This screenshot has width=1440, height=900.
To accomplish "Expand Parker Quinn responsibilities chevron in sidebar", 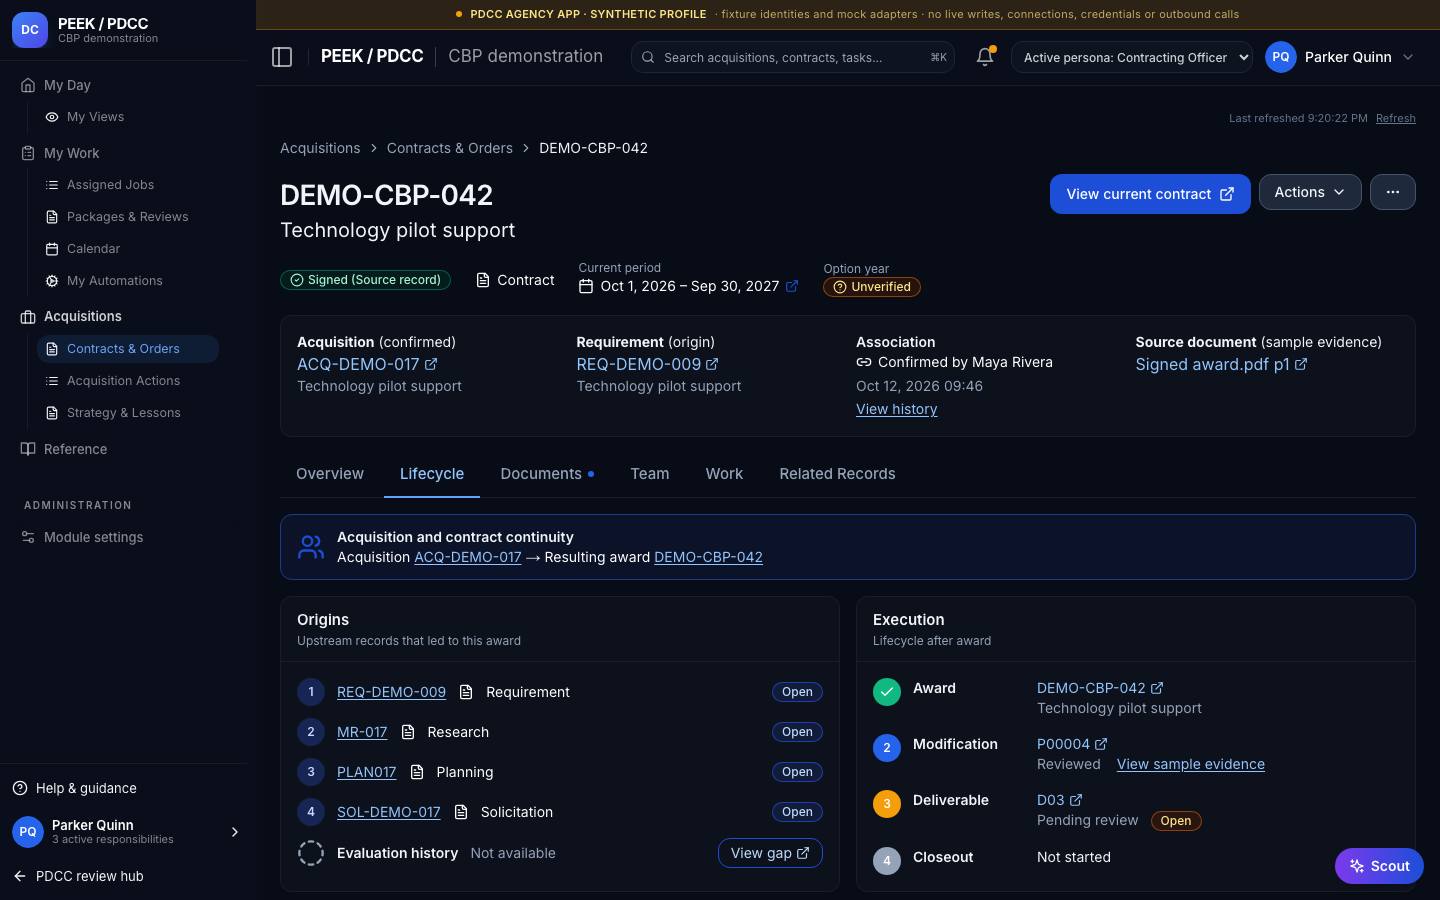I will [x=235, y=832].
